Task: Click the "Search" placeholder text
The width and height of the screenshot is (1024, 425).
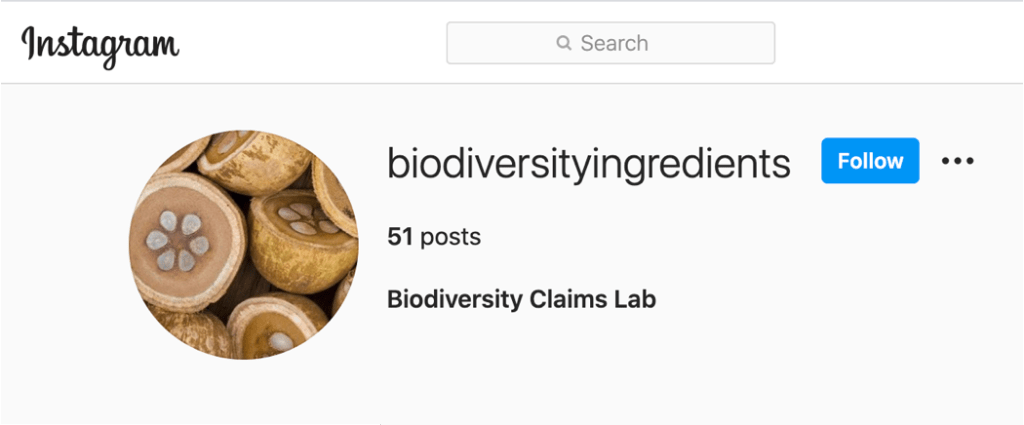Action: tap(614, 43)
